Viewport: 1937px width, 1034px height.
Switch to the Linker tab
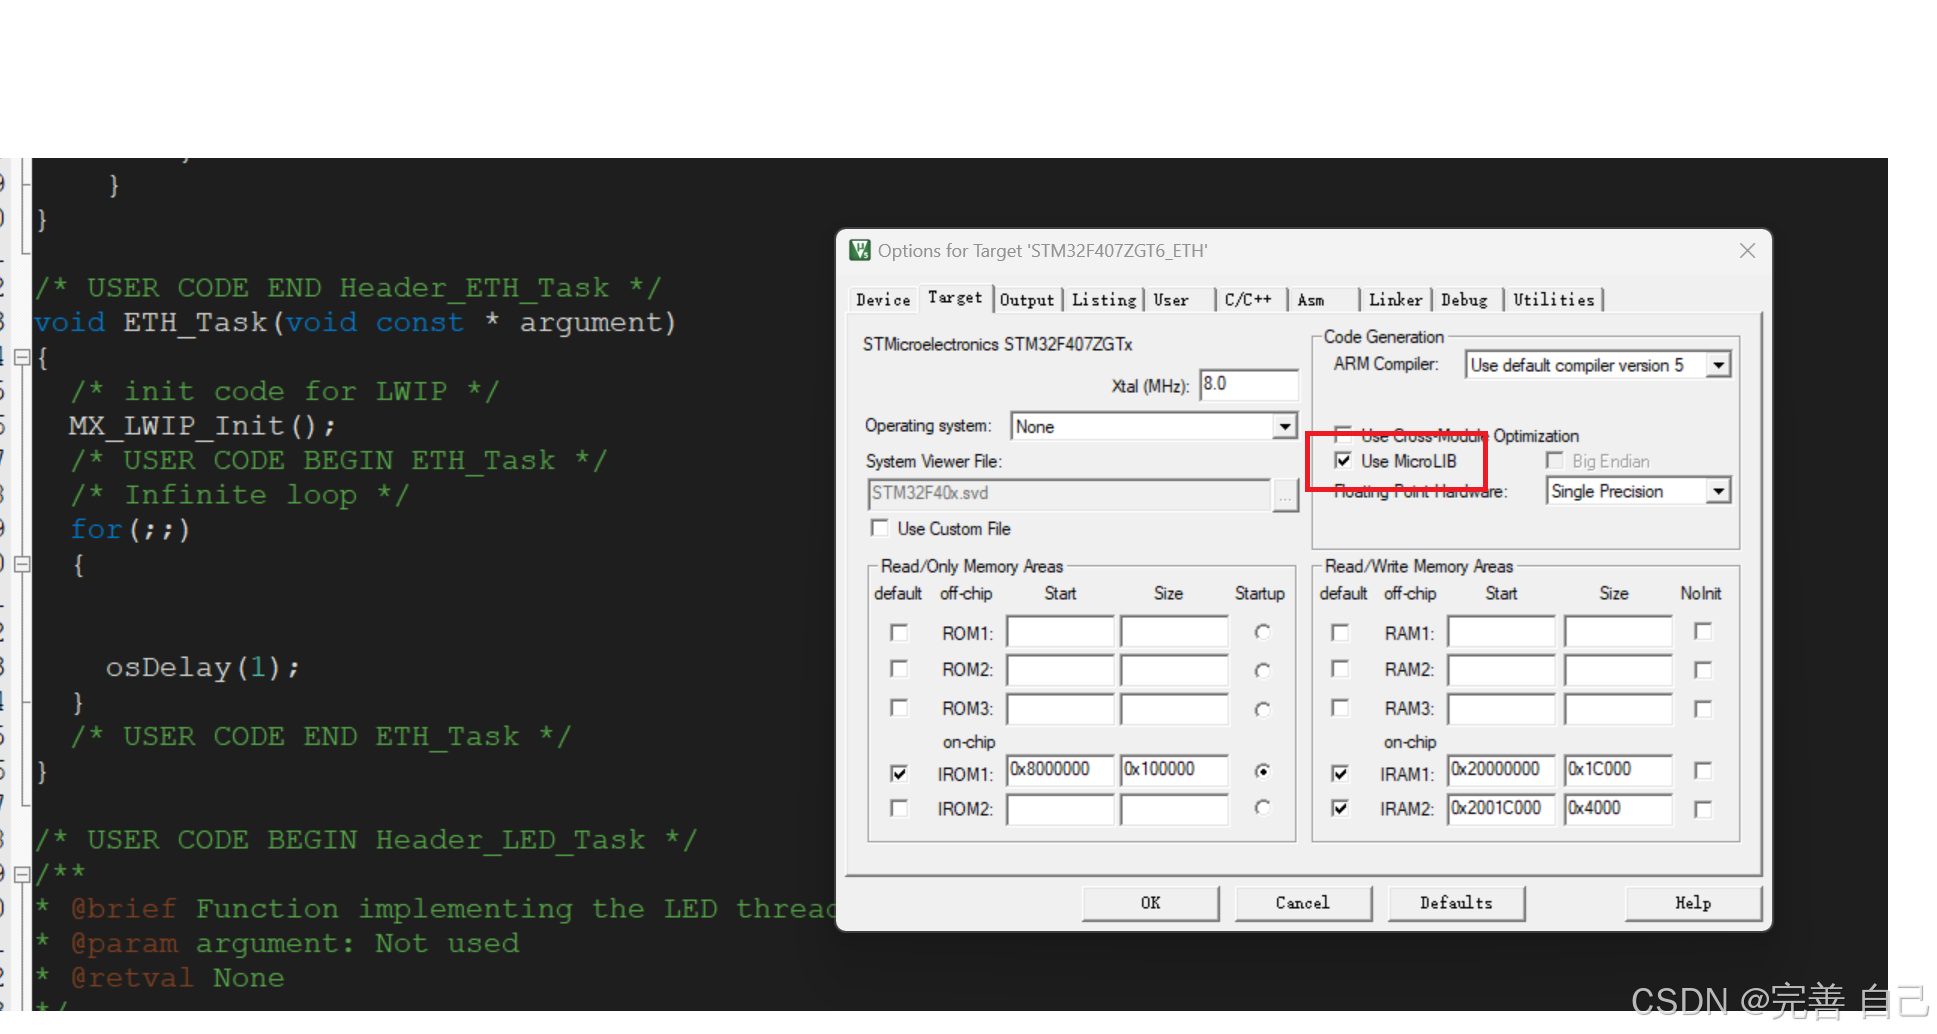click(1395, 299)
